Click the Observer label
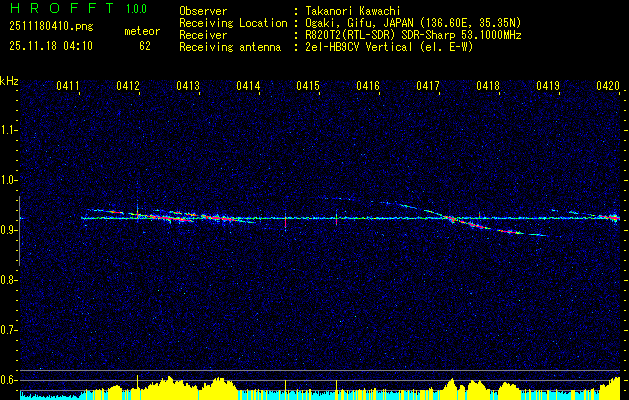Viewport: 629px width, 400px height. point(203,11)
